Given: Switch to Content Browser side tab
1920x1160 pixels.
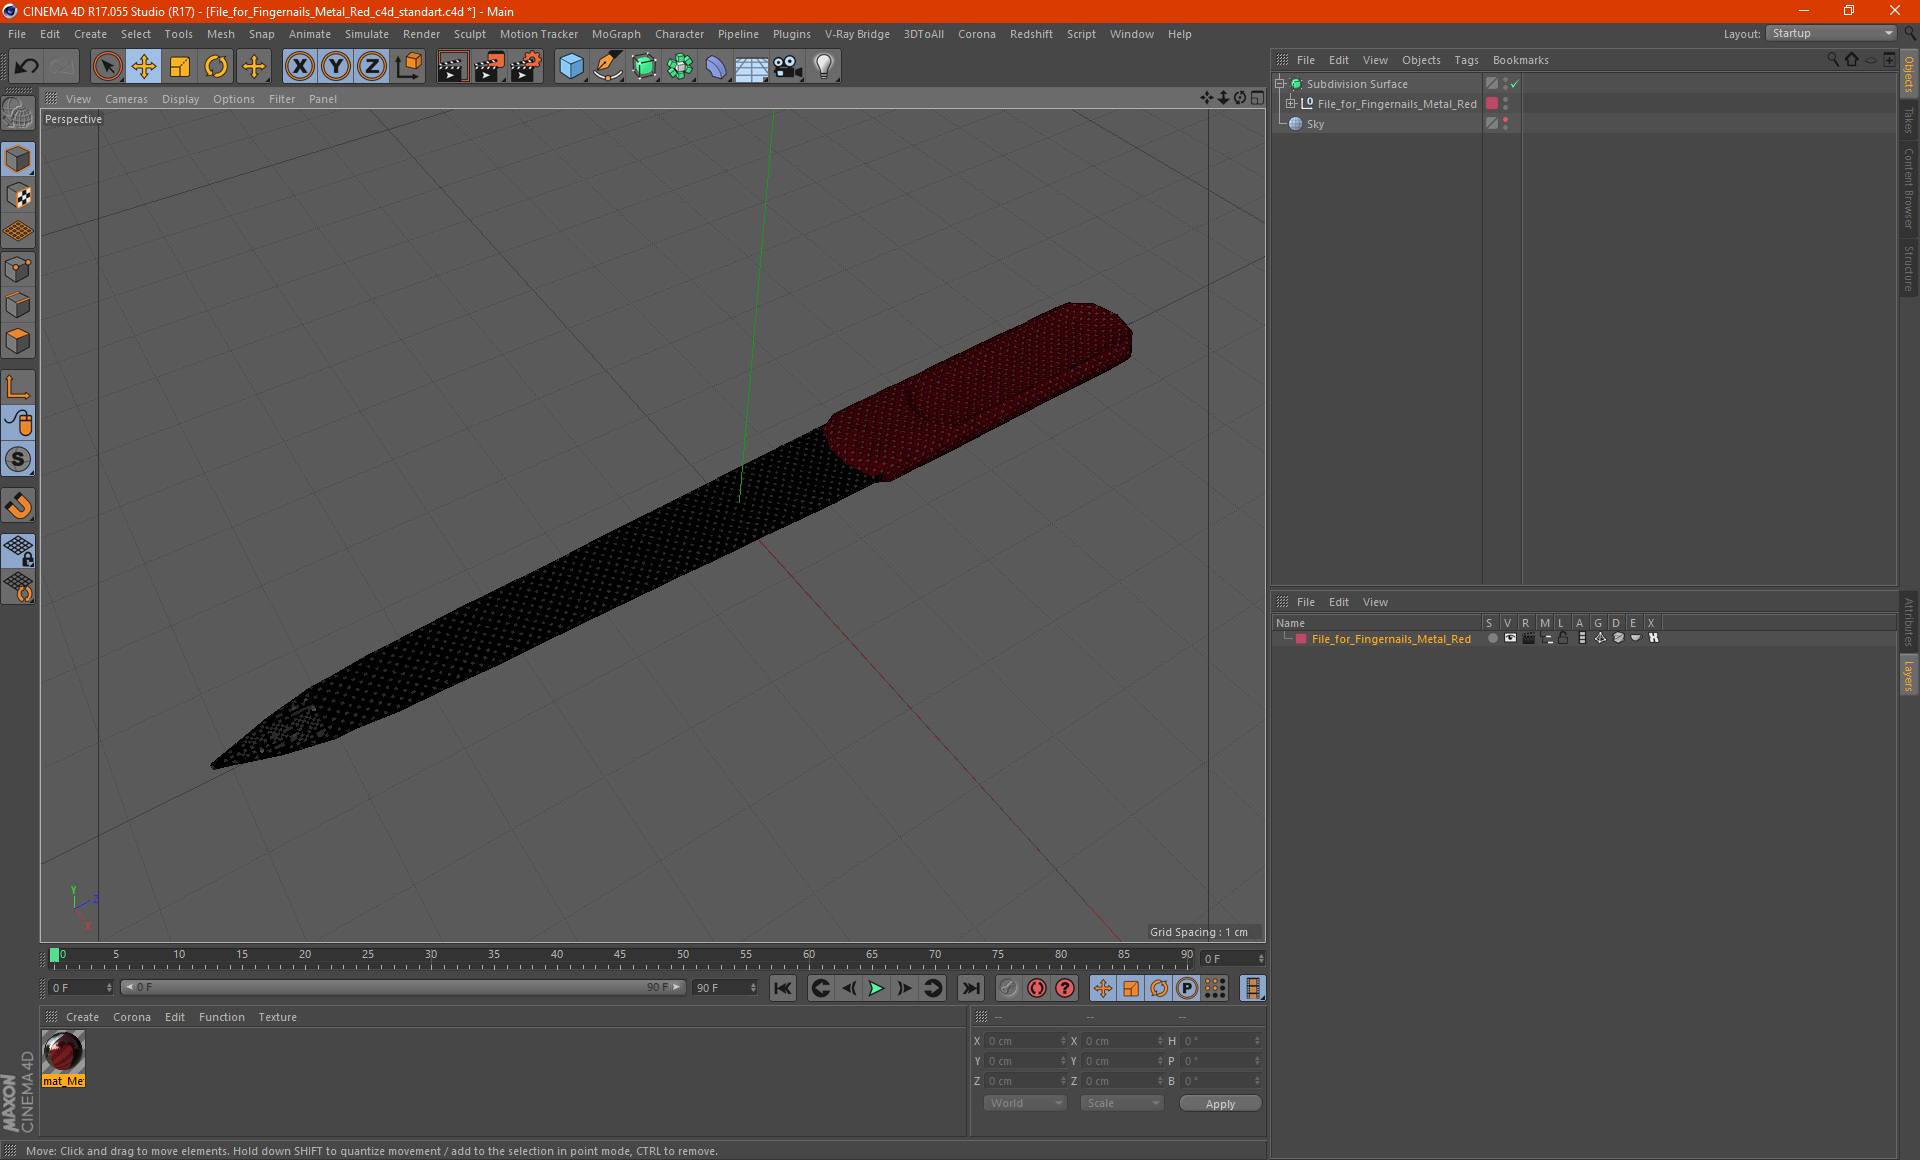Looking at the screenshot, I should pyautogui.click(x=1909, y=188).
